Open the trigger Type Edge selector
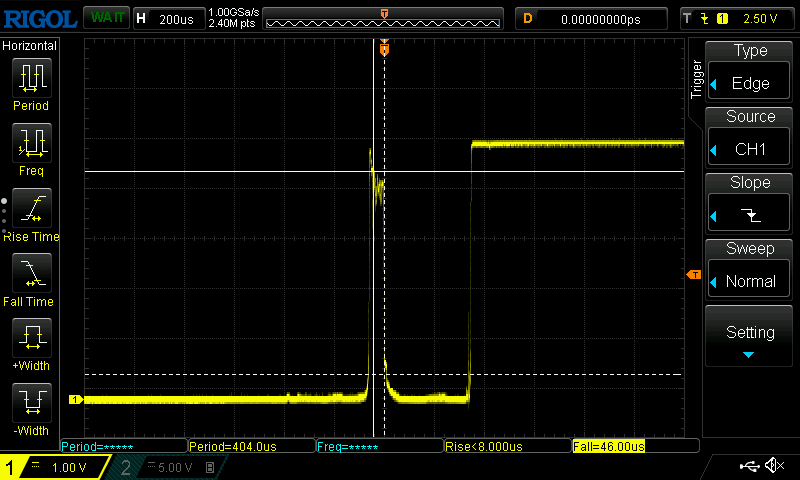The height and width of the screenshot is (480, 800). click(750, 70)
